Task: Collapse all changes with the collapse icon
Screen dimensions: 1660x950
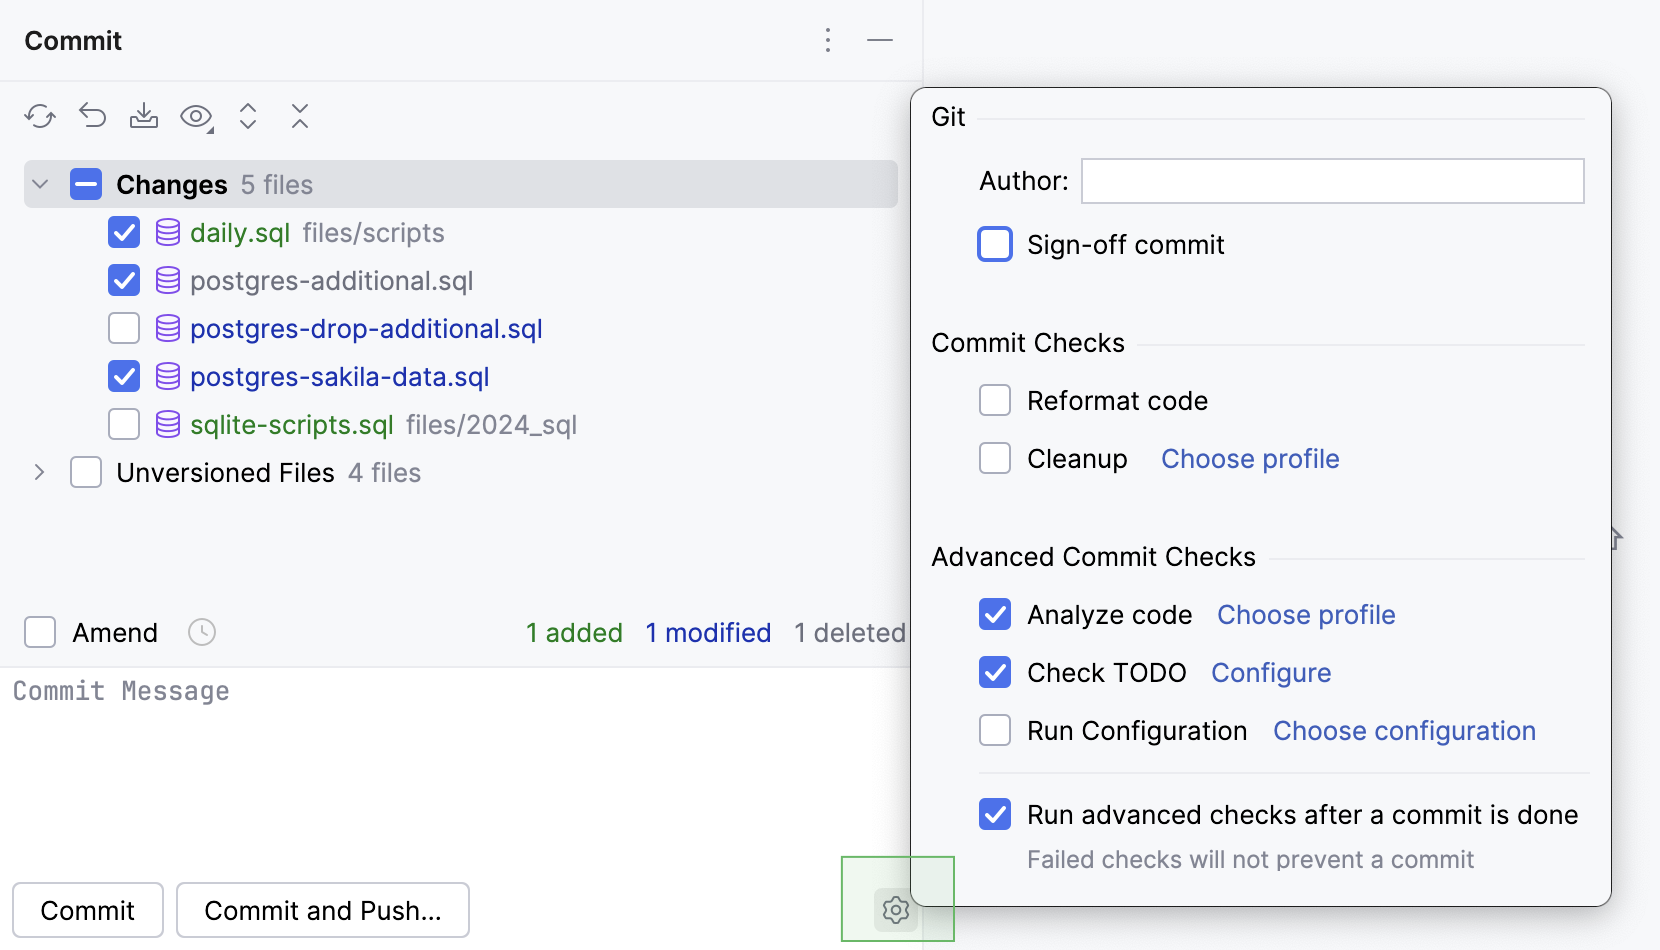Action: pyautogui.click(x=299, y=116)
